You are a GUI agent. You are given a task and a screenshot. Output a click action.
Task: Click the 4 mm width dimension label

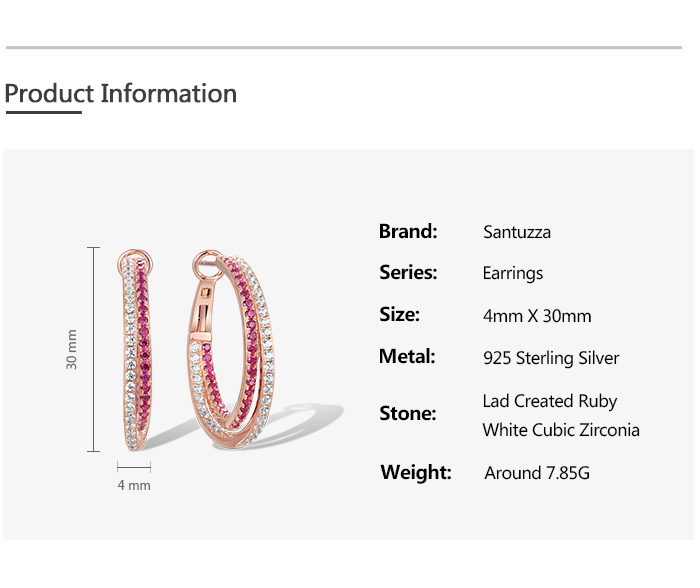pyautogui.click(x=134, y=485)
